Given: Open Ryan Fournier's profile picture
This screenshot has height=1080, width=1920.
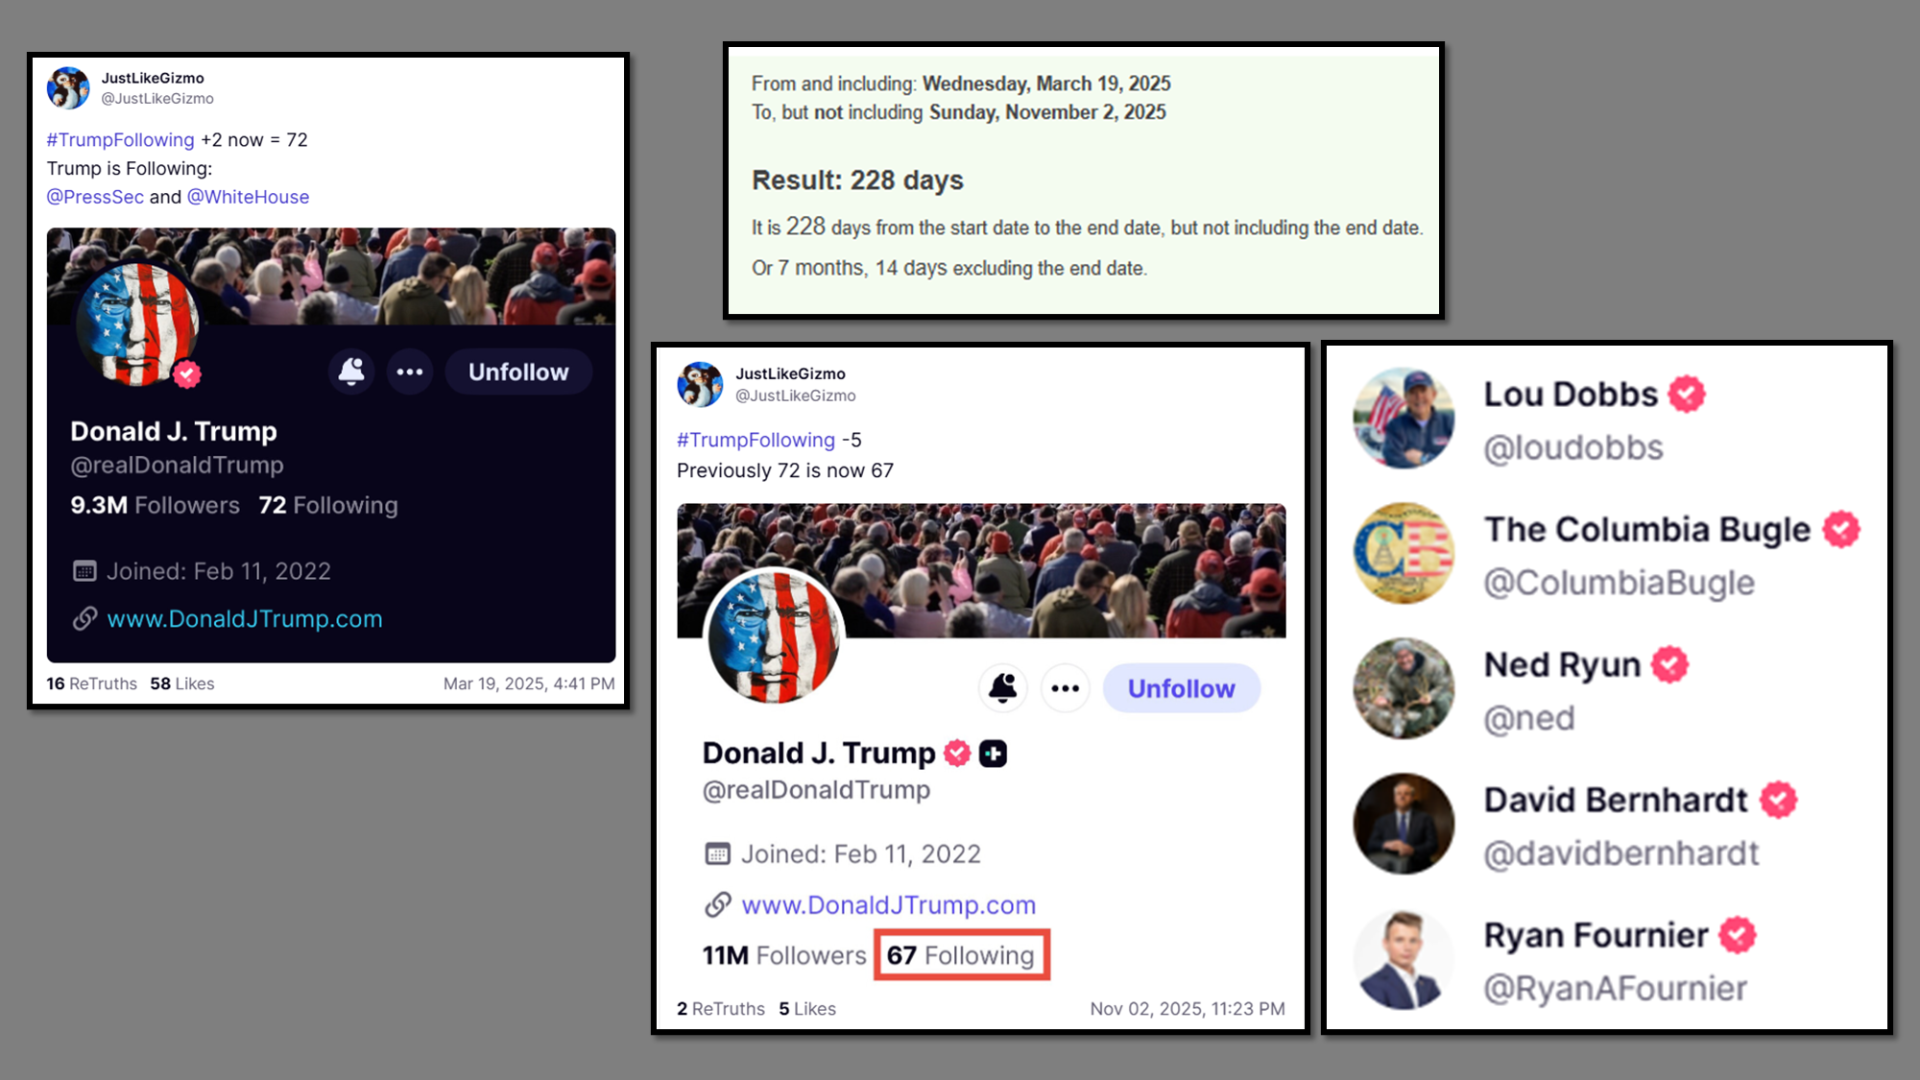Looking at the screenshot, I should click(x=1403, y=960).
